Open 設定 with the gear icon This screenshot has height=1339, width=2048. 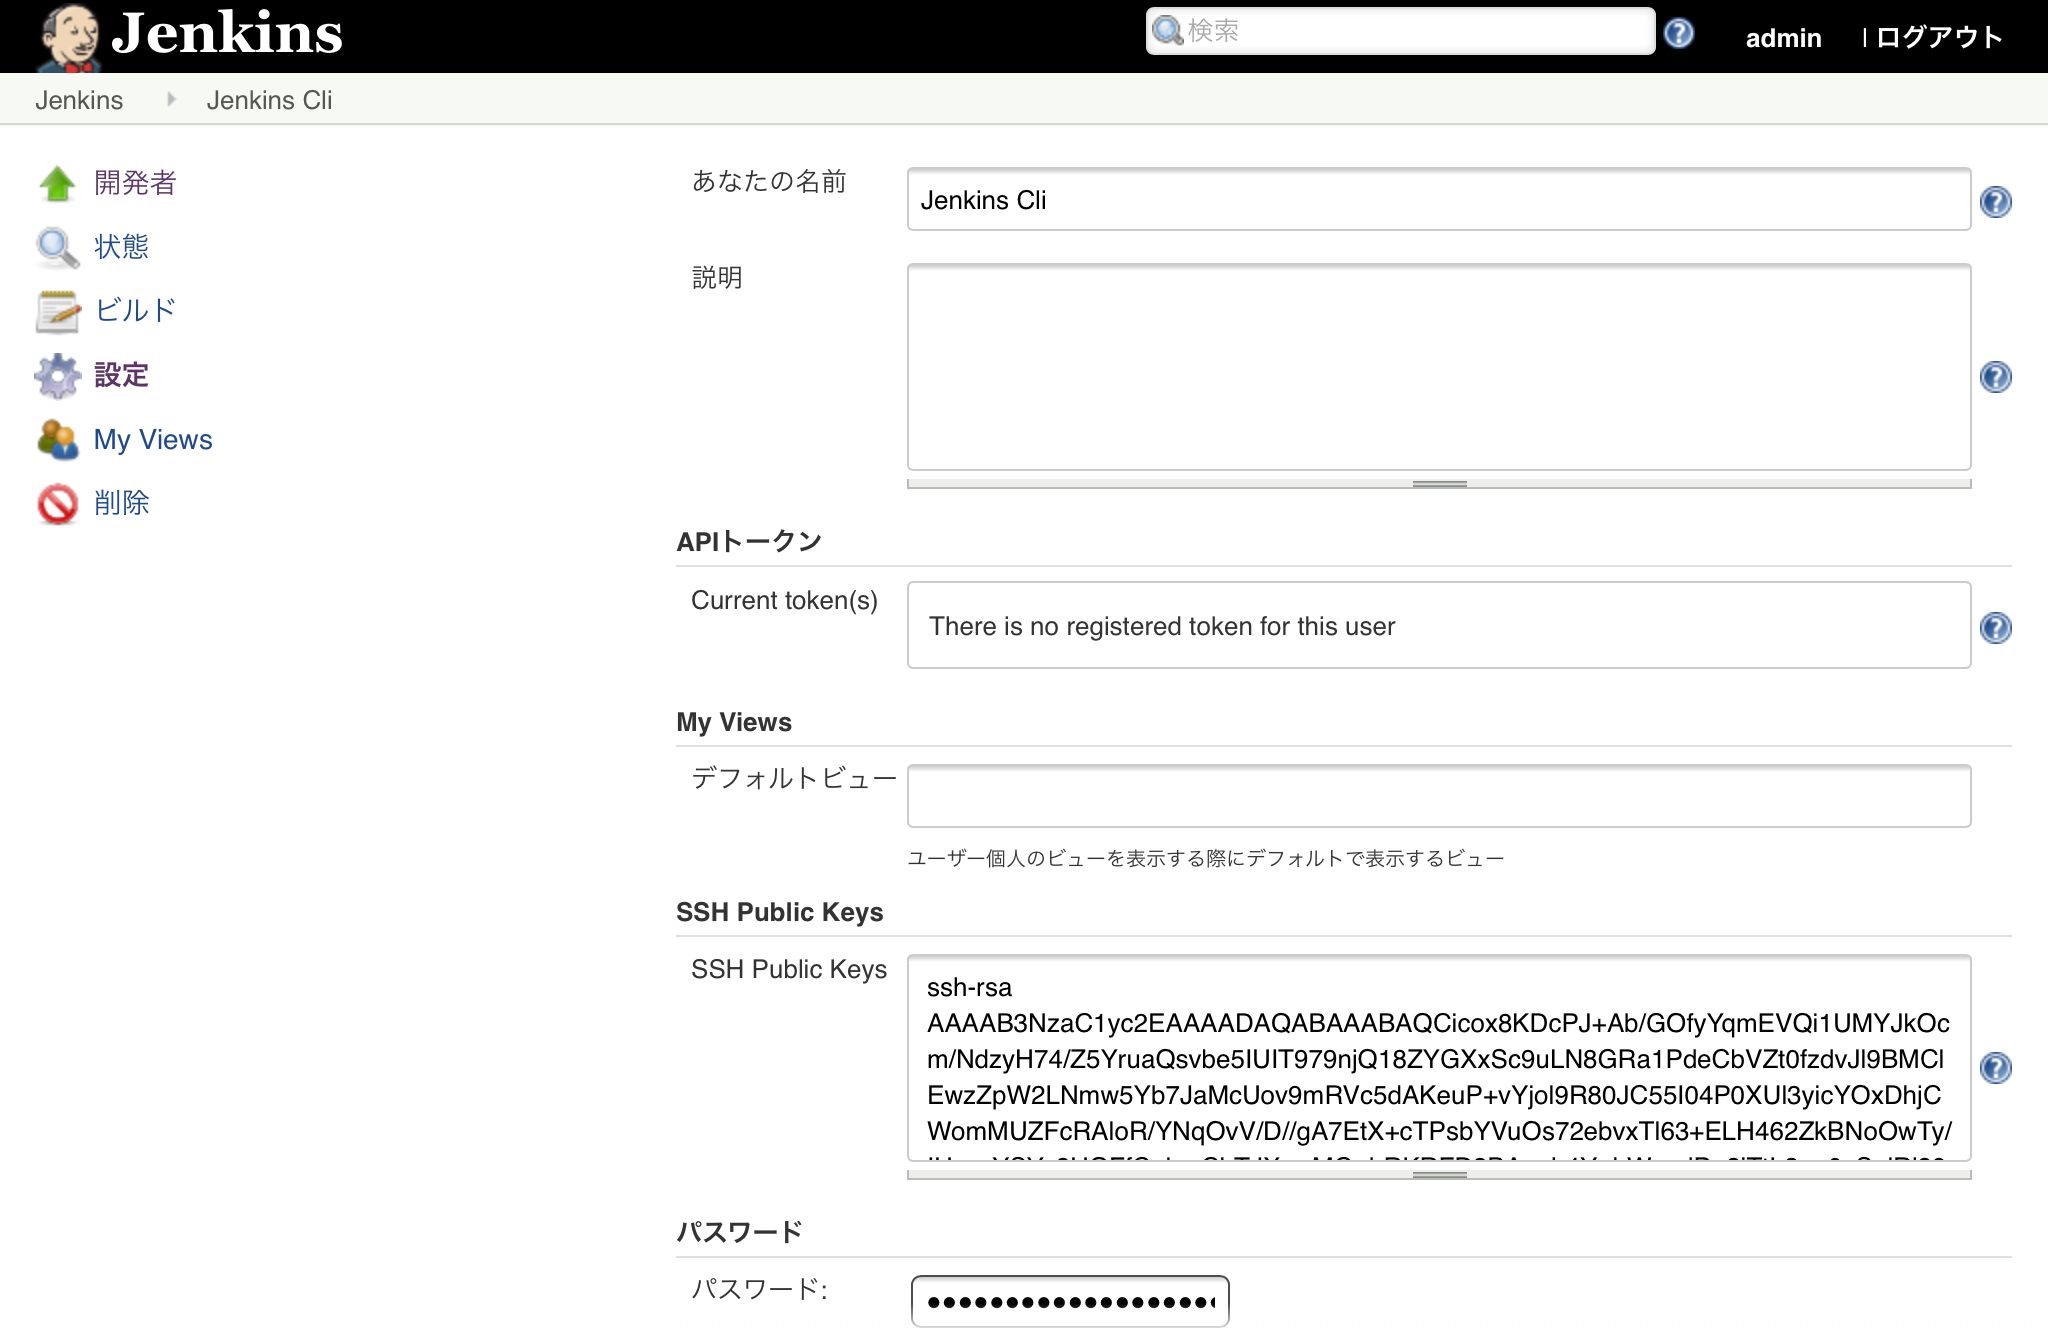pos(57,375)
